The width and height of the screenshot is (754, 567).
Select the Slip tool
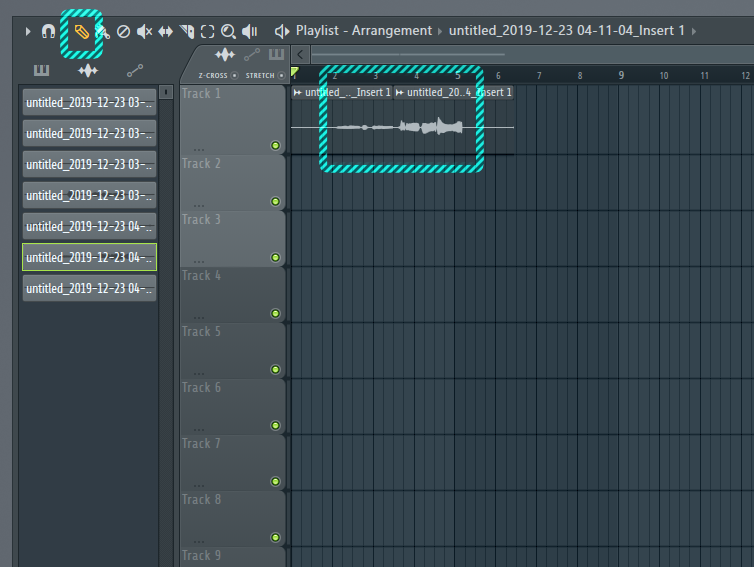click(x=165, y=32)
